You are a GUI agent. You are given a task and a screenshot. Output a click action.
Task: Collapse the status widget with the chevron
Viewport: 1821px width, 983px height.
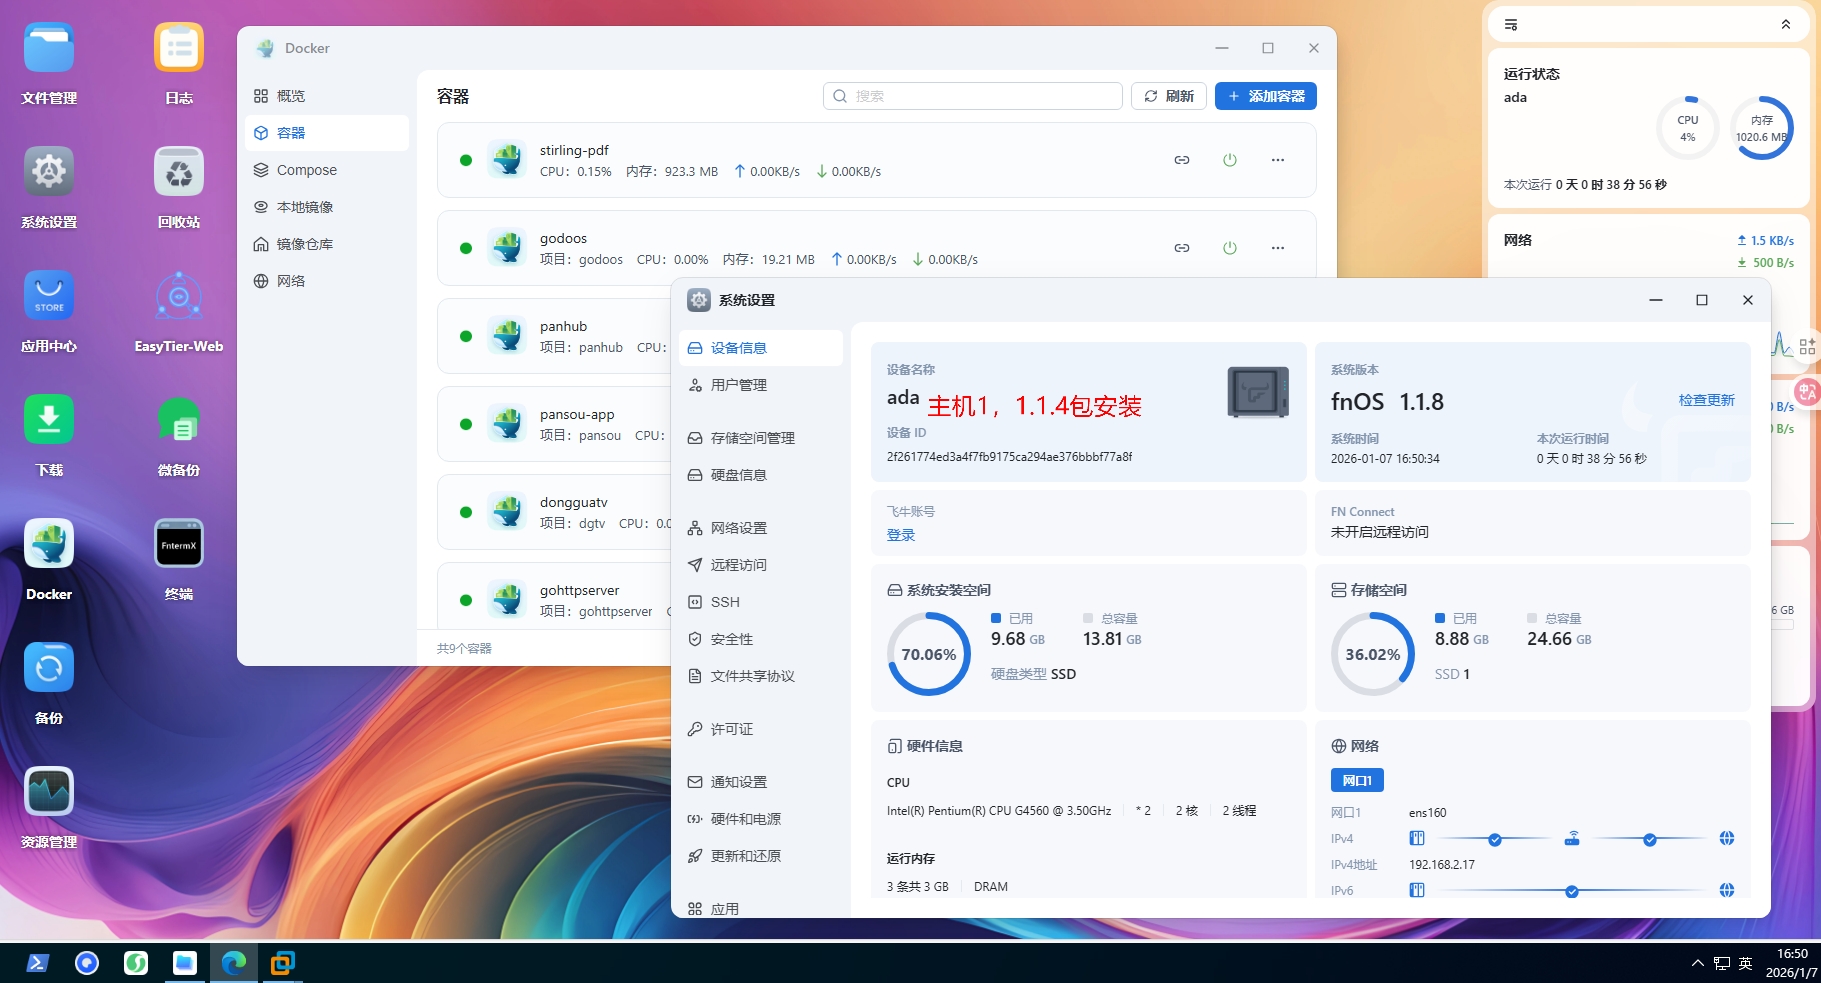pos(1786,24)
